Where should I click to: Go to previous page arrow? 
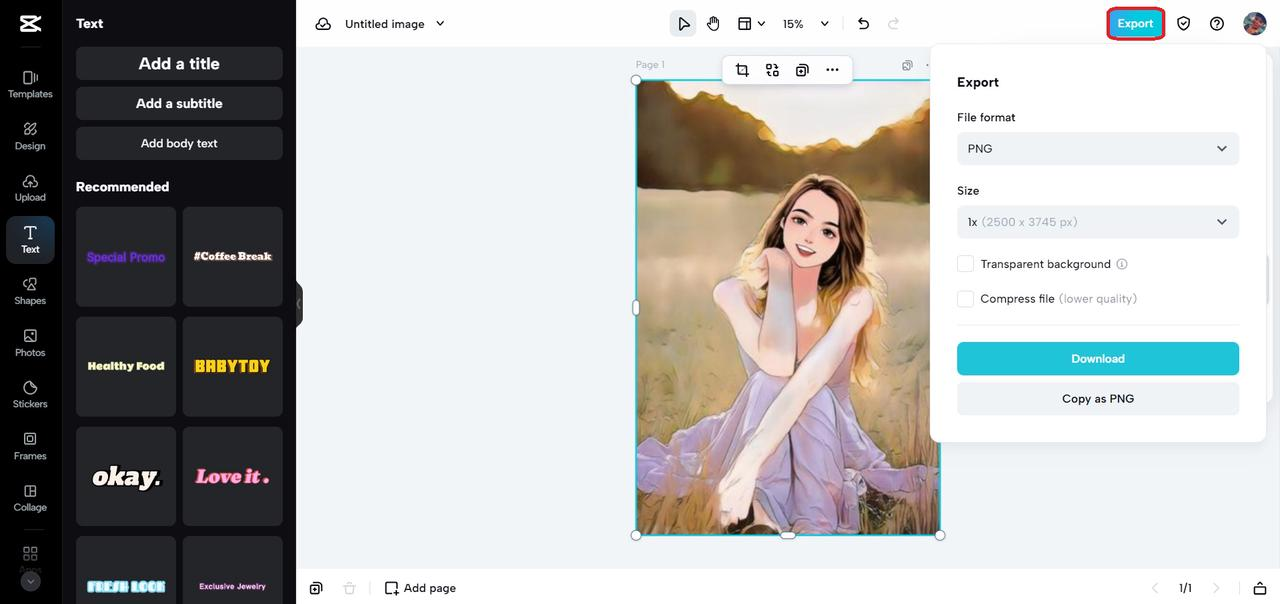point(1155,588)
